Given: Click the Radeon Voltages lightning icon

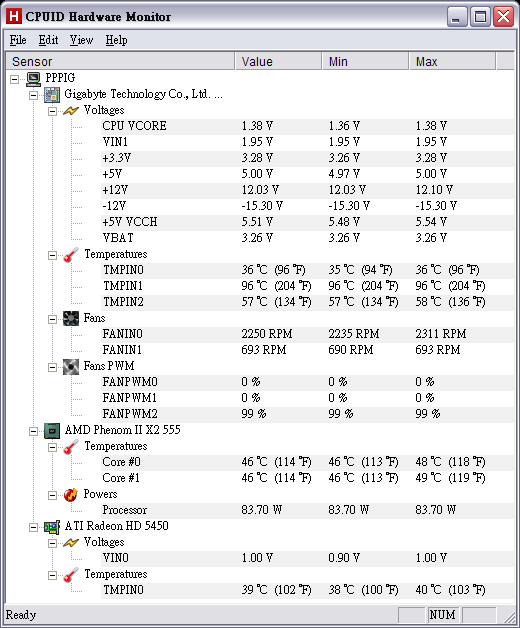Looking at the screenshot, I should click(71, 543).
